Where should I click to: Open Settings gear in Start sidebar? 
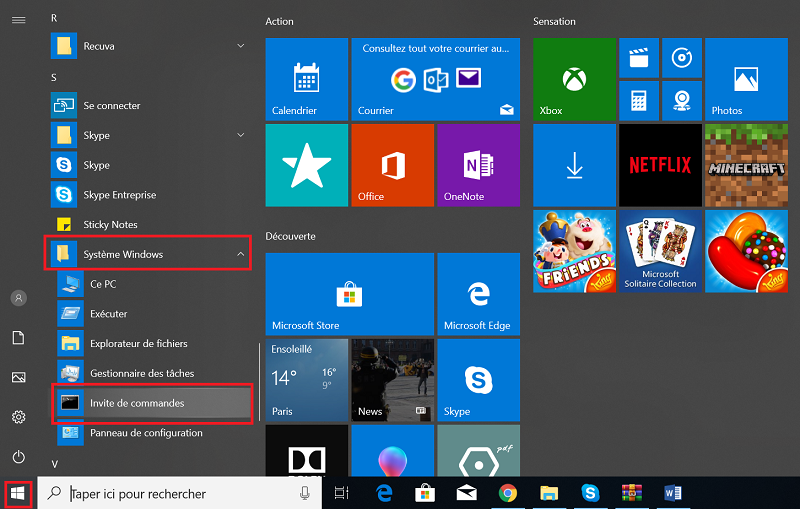(x=19, y=417)
